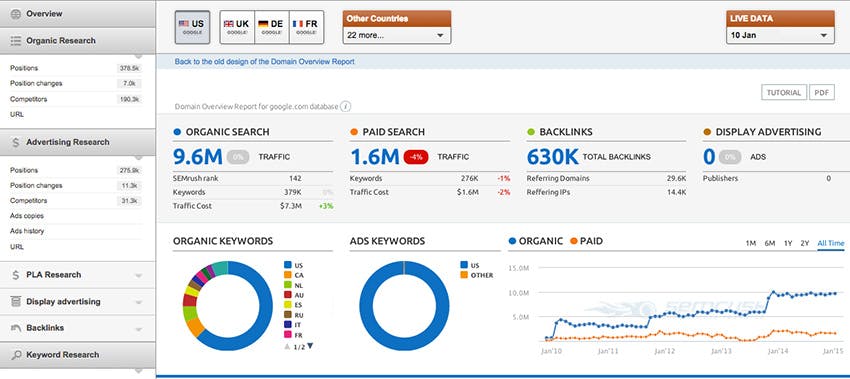
Task: Click the French flag icon
Action: [x=298, y=24]
